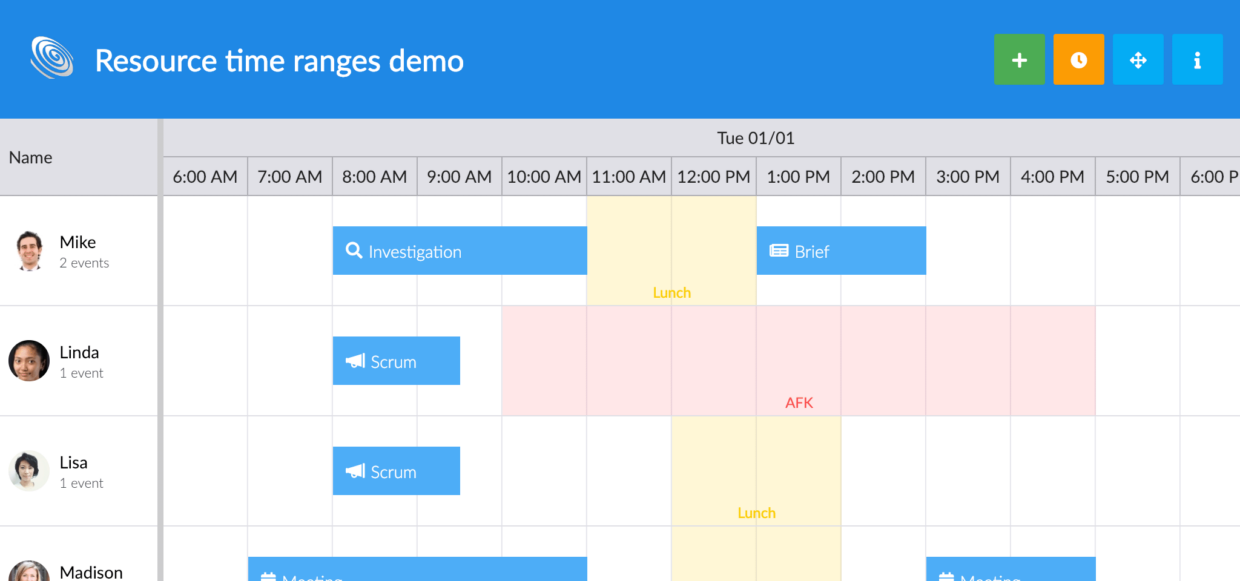Select the 3:00 PM time column header
This screenshot has height=581, width=1240.
click(967, 177)
